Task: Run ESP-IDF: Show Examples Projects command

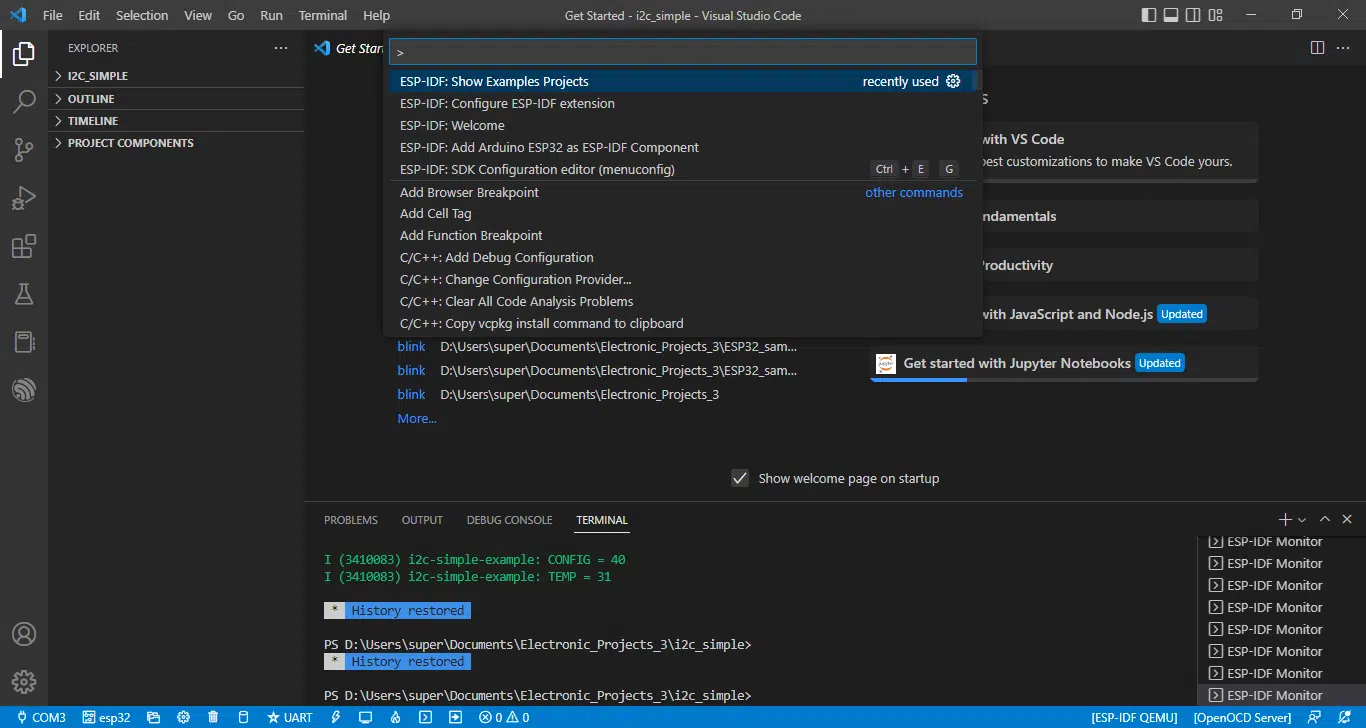Action: tap(679, 81)
